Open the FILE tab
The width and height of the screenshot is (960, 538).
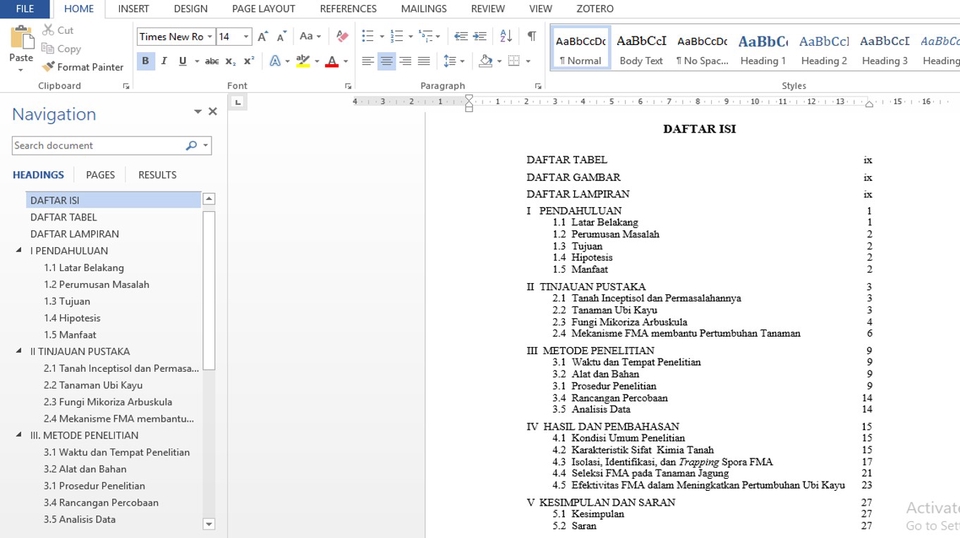[x=25, y=9]
